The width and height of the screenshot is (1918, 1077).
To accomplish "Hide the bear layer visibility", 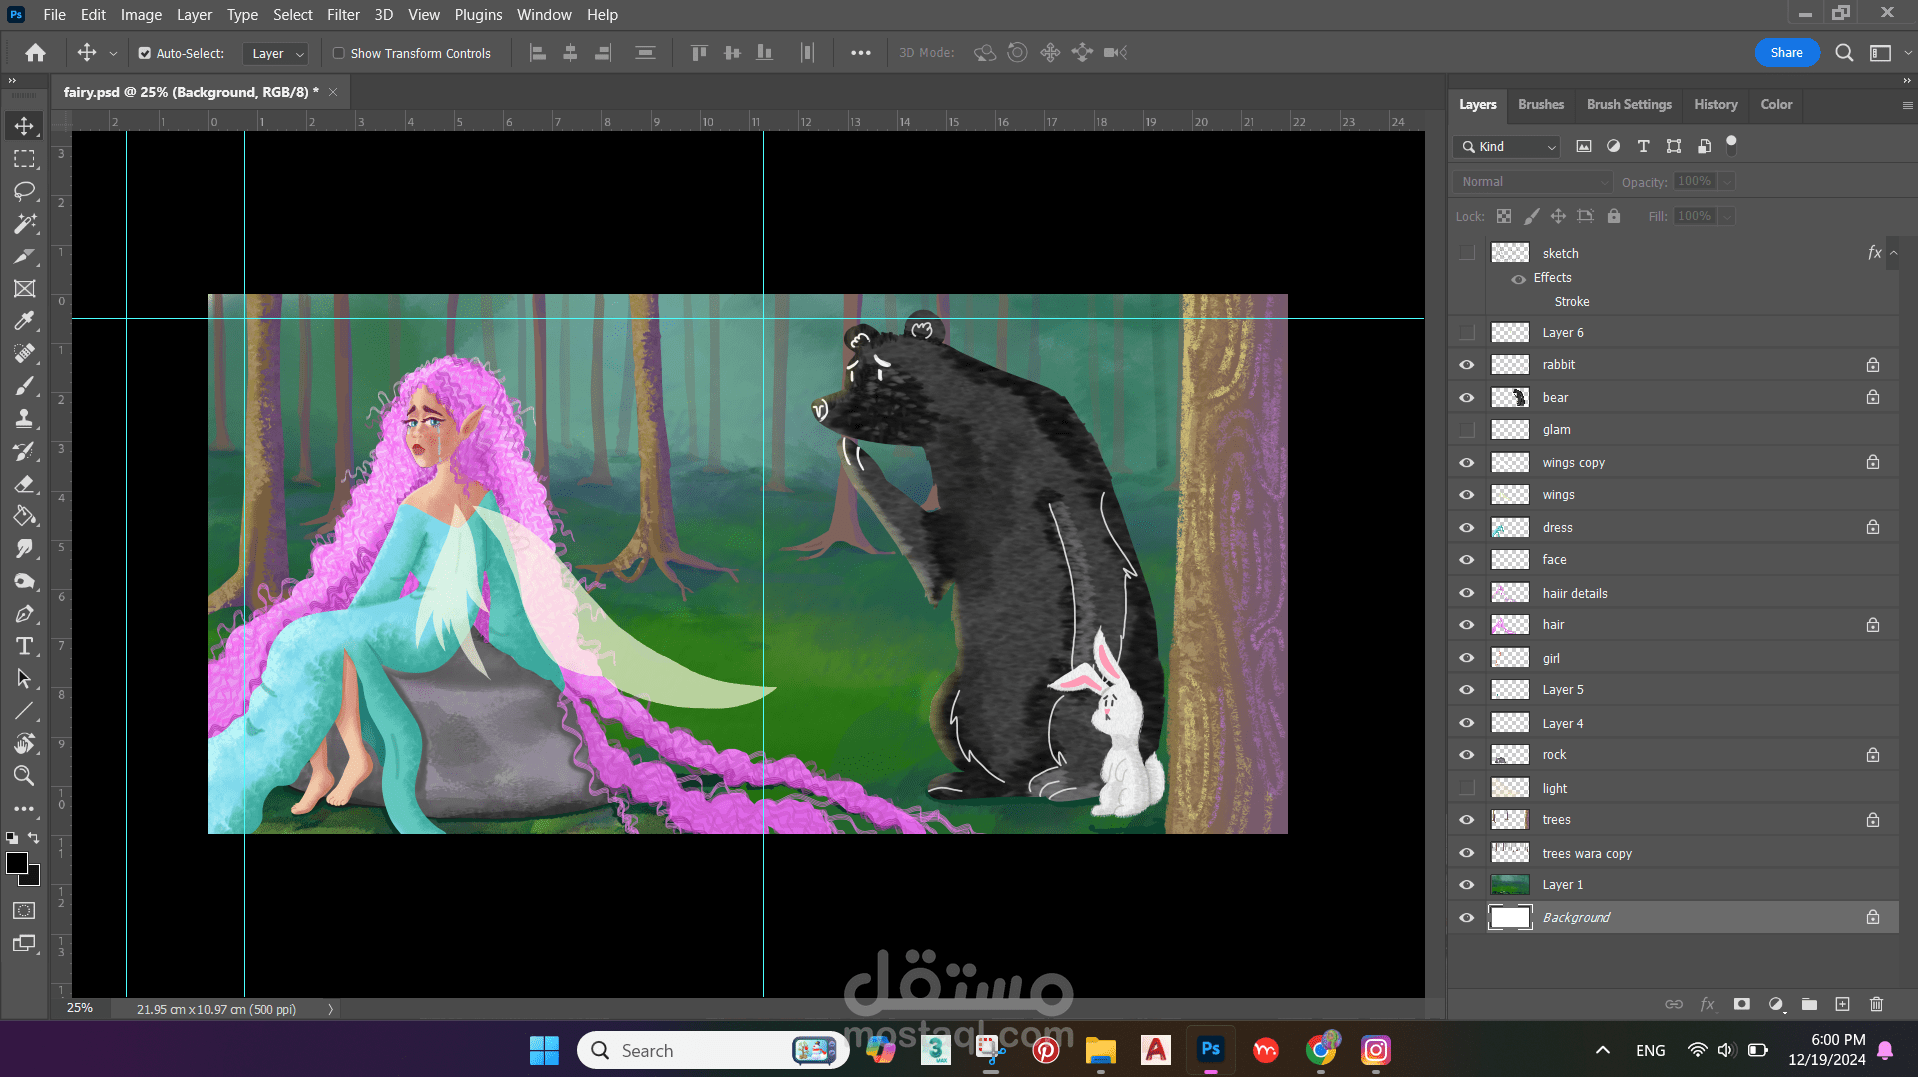I will click(1466, 398).
